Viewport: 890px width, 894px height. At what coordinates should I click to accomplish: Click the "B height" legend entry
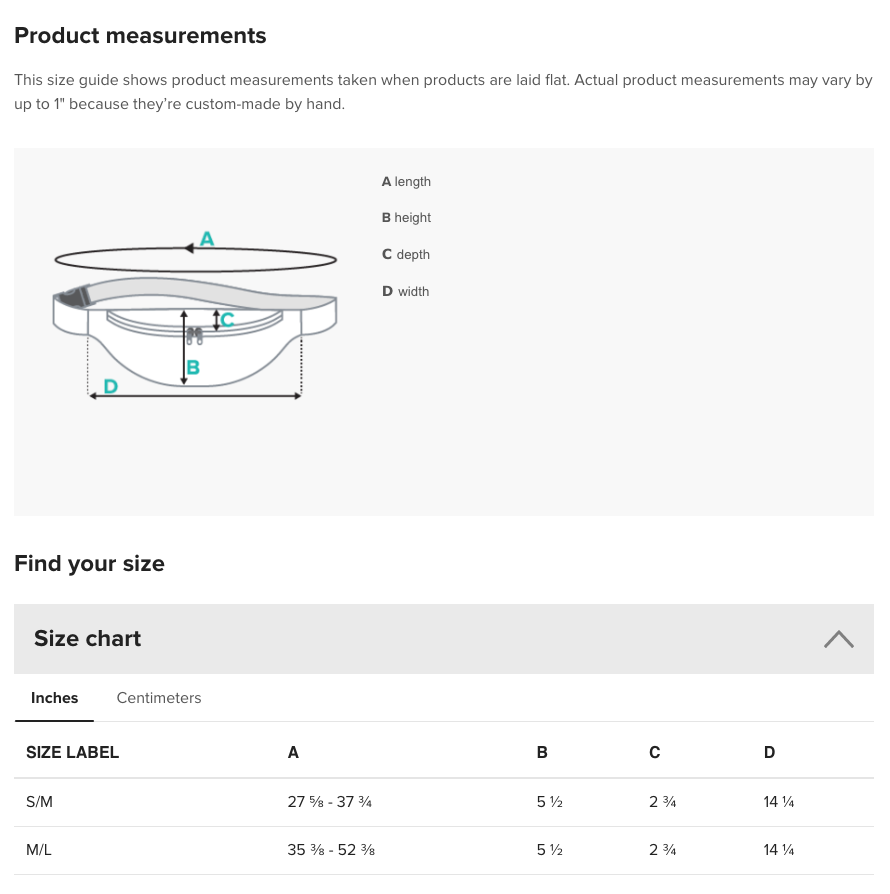tap(406, 218)
